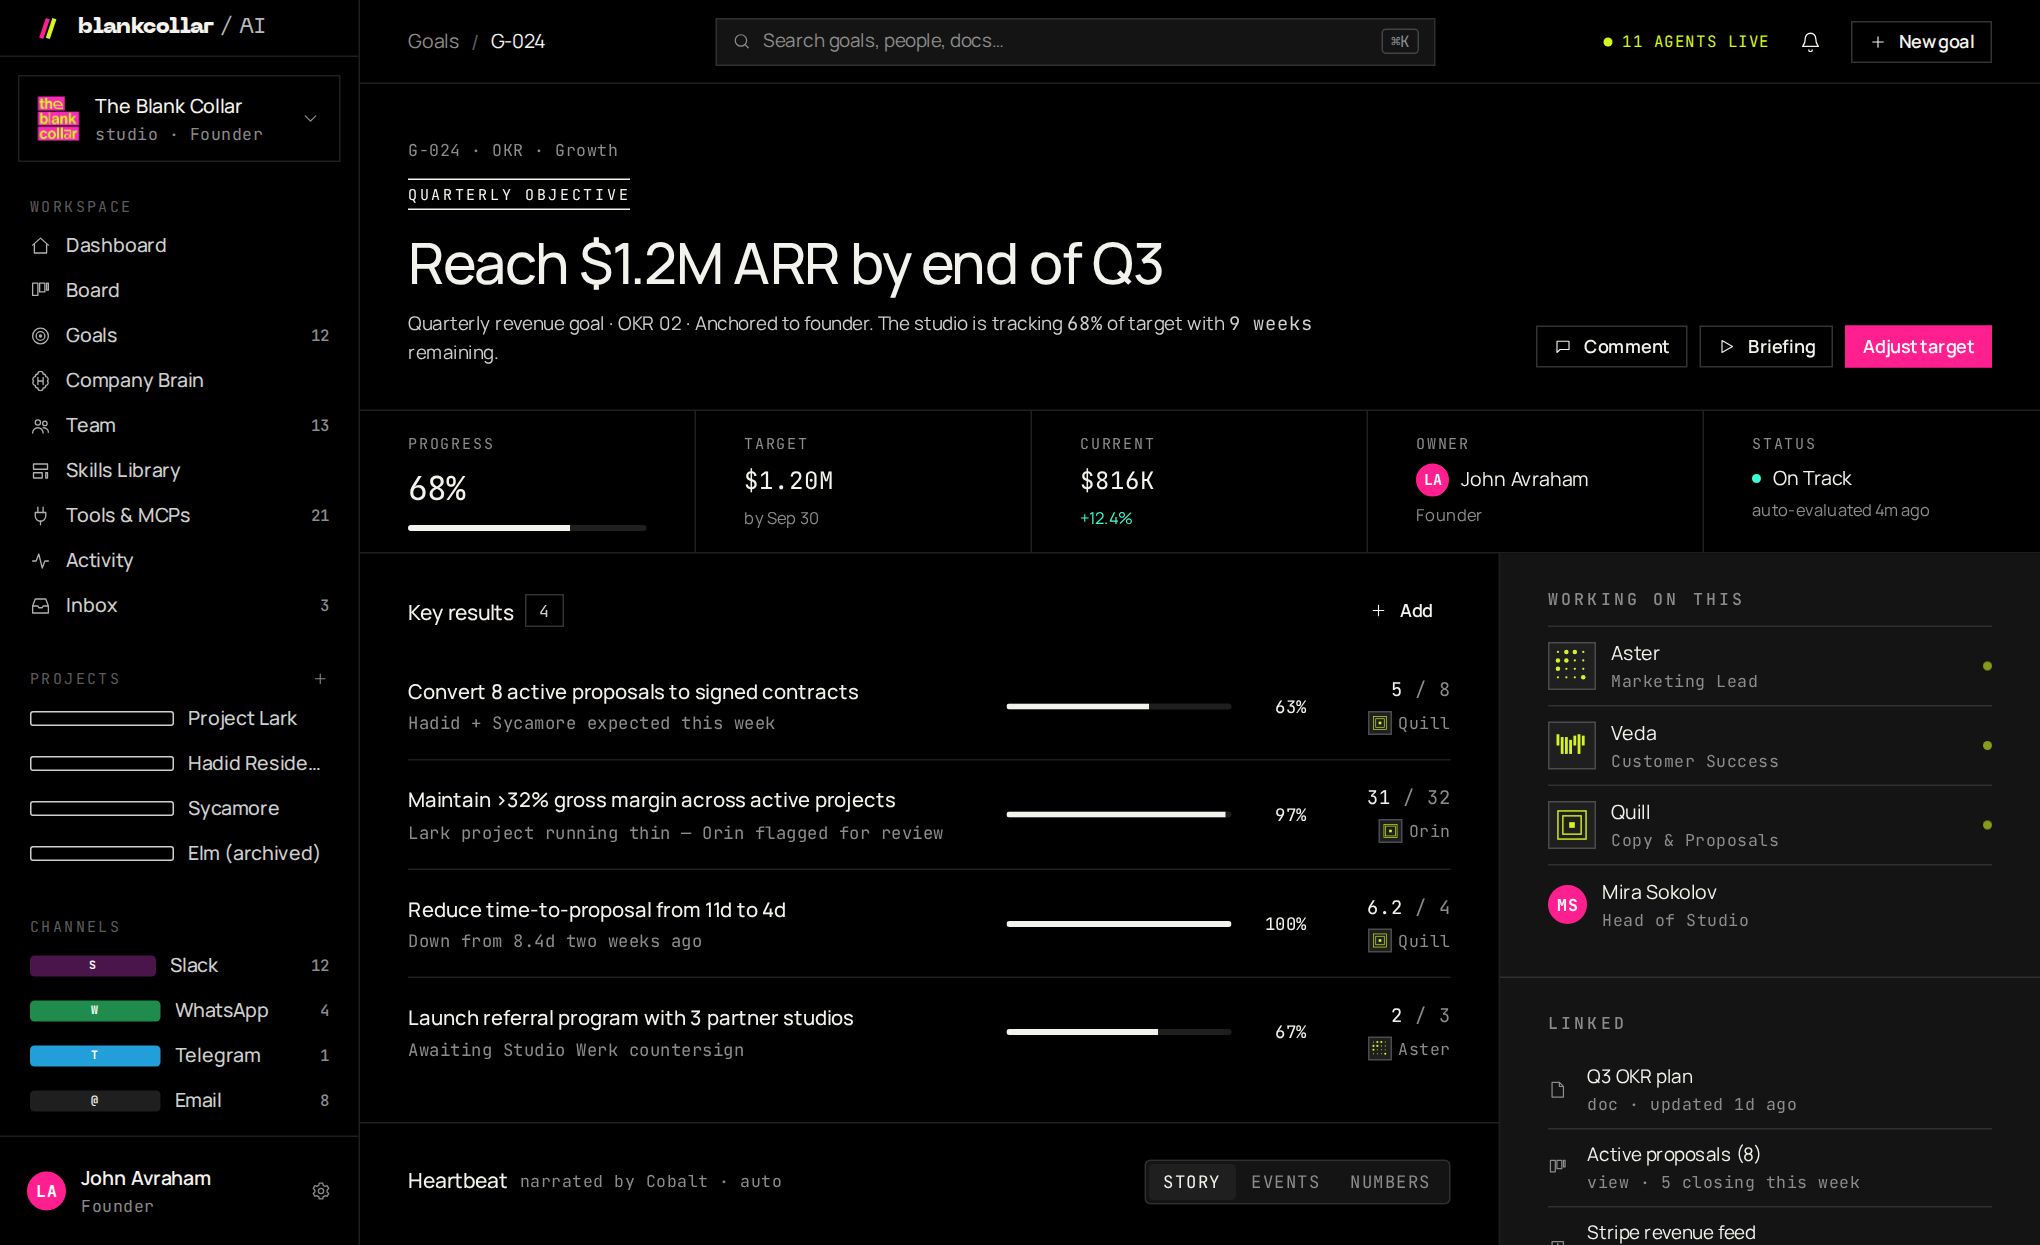Open Active proposals (8) linked view
This screenshot has width=2040, height=1245.
coord(1770,1168)
